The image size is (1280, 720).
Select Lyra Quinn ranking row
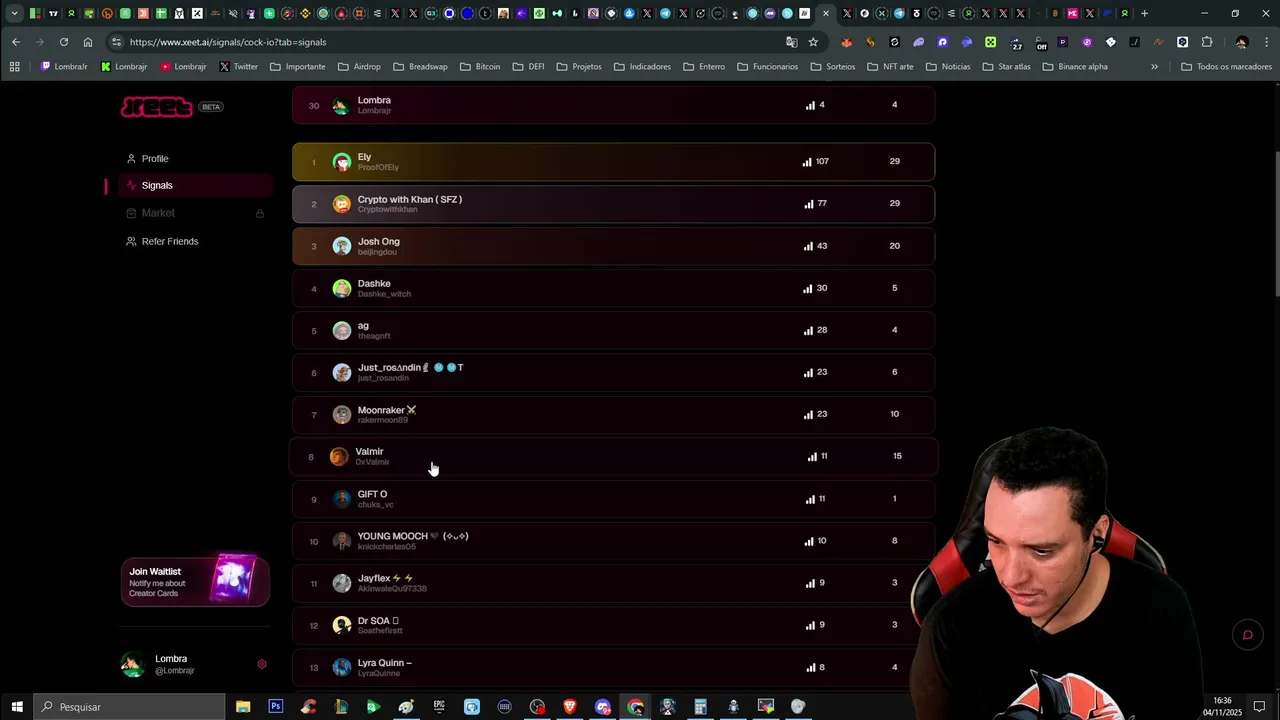point(613,667)
